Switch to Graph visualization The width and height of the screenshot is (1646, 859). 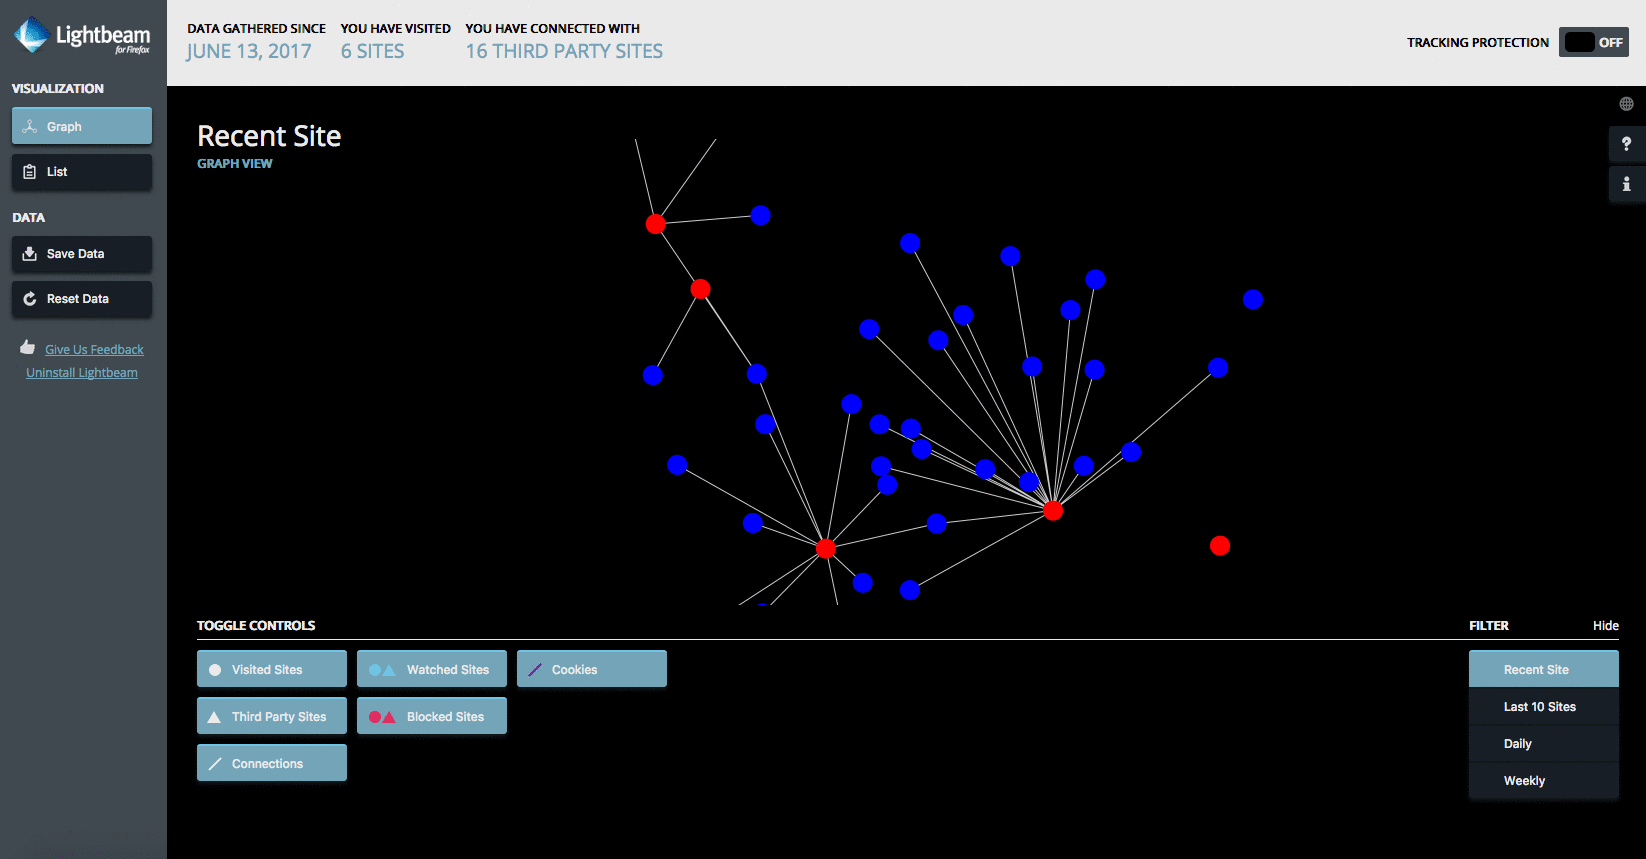click(82, 127)
